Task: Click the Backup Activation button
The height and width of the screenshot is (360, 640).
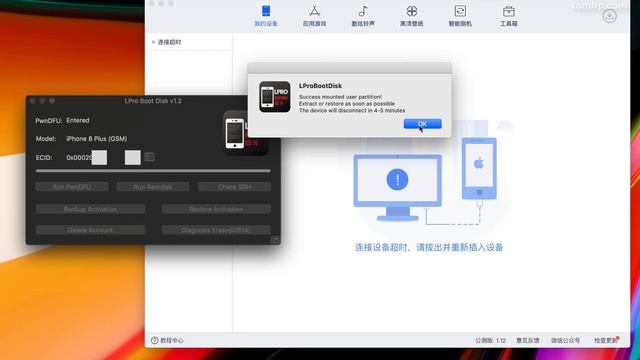Action: tap(90, 209)
